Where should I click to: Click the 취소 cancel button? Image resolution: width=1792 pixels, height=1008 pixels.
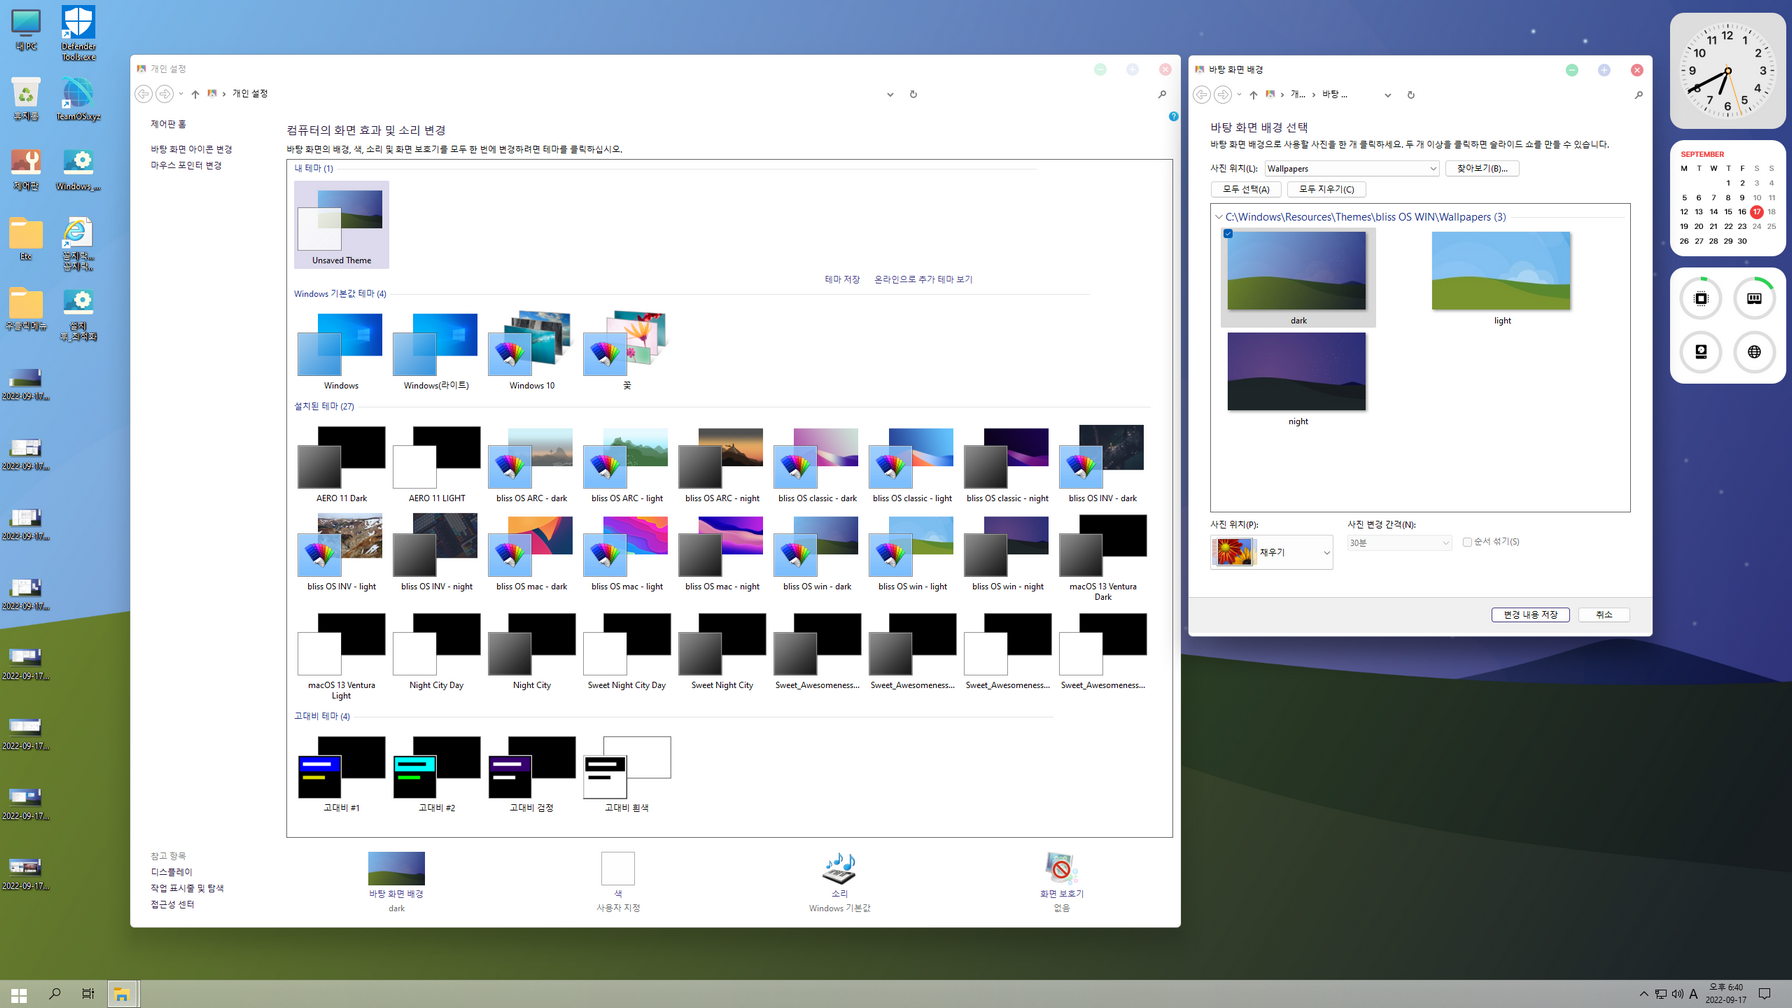[x=1604, y=614]
